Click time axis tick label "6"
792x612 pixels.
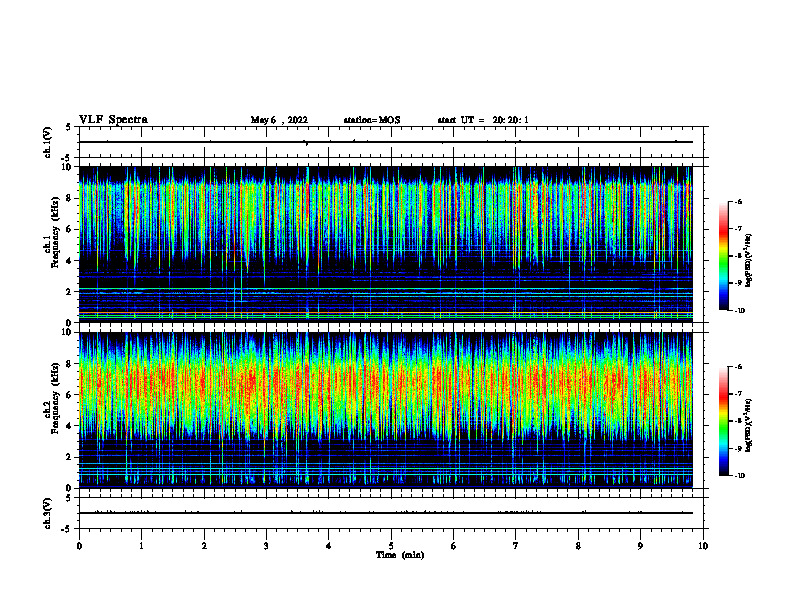[454, 546]
